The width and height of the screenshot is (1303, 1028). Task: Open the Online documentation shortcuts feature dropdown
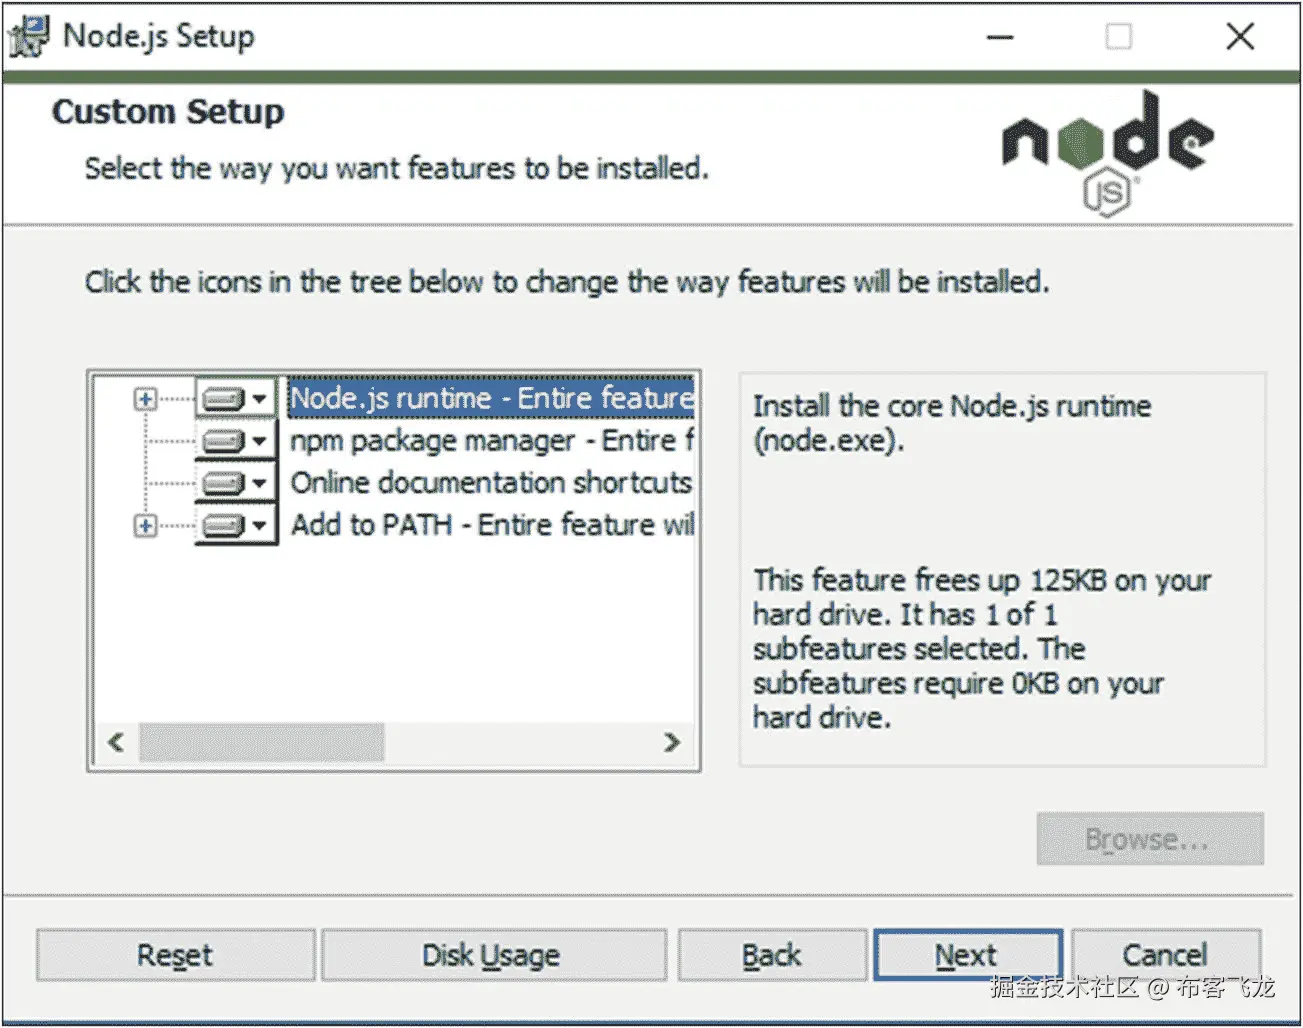click(236, 483)
